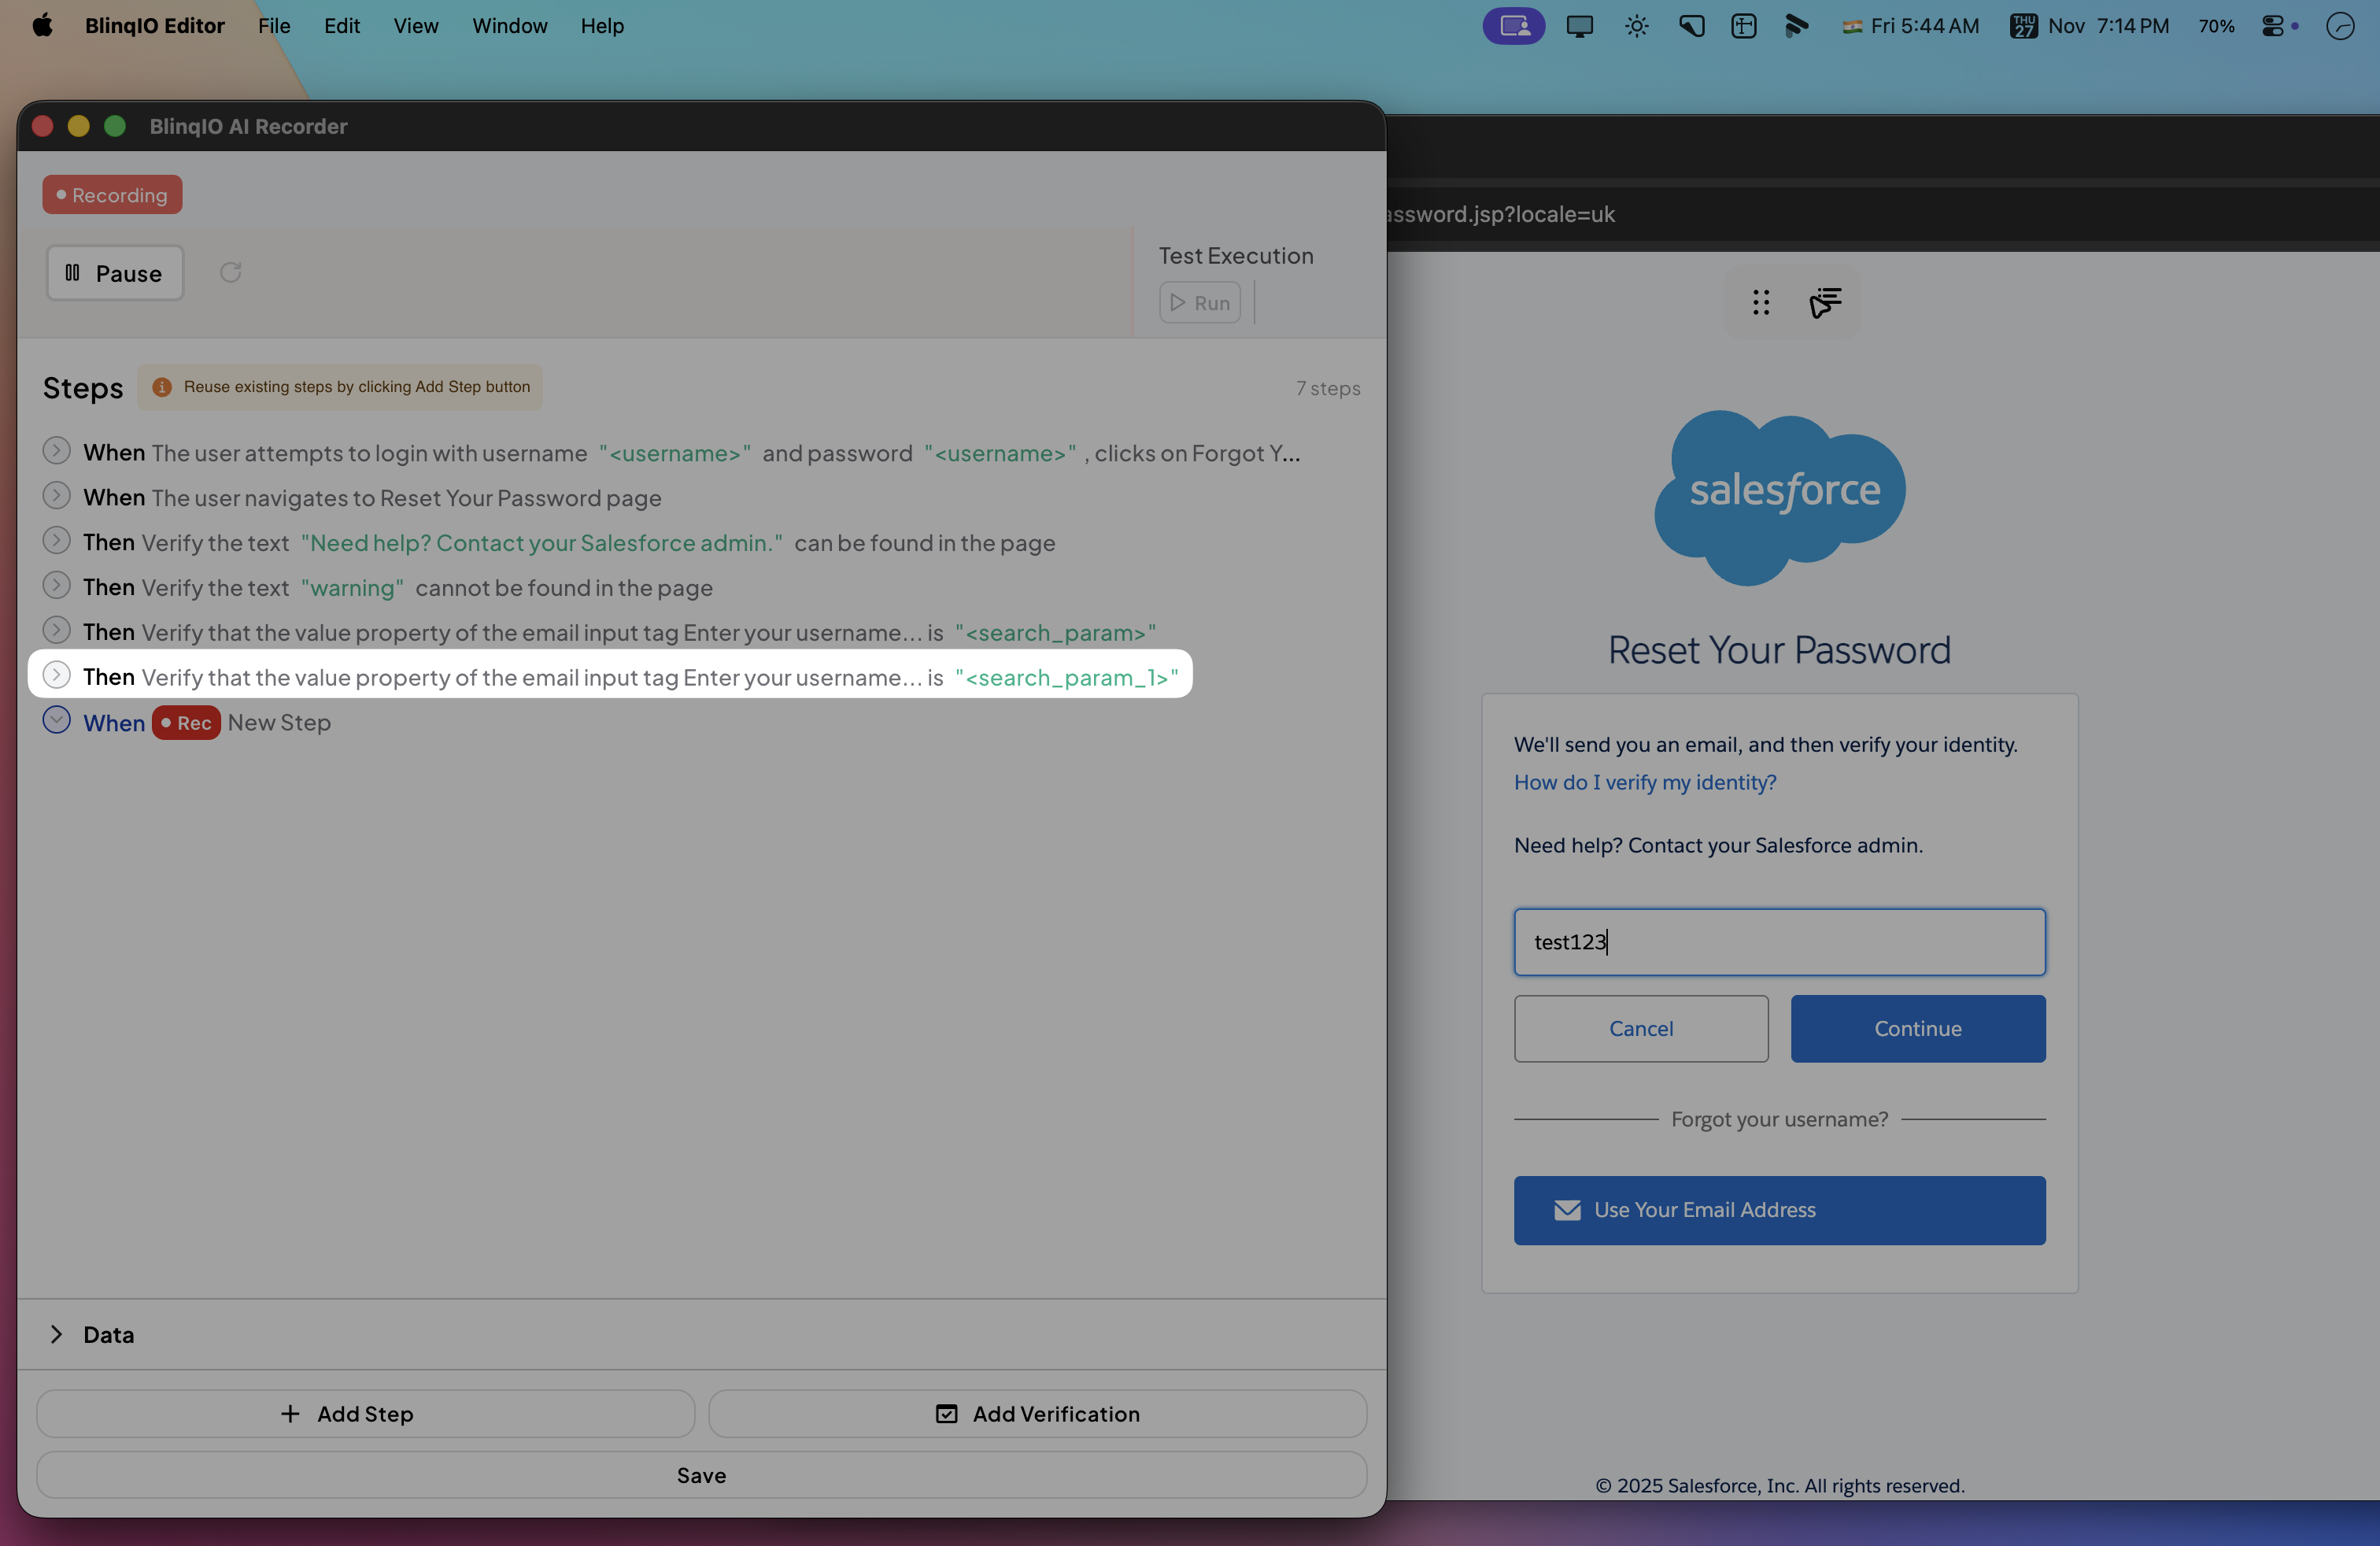The width and height of the screenshot is (2380, 1546).
Task: Expand the Data section
Action: click(57, 1334)
